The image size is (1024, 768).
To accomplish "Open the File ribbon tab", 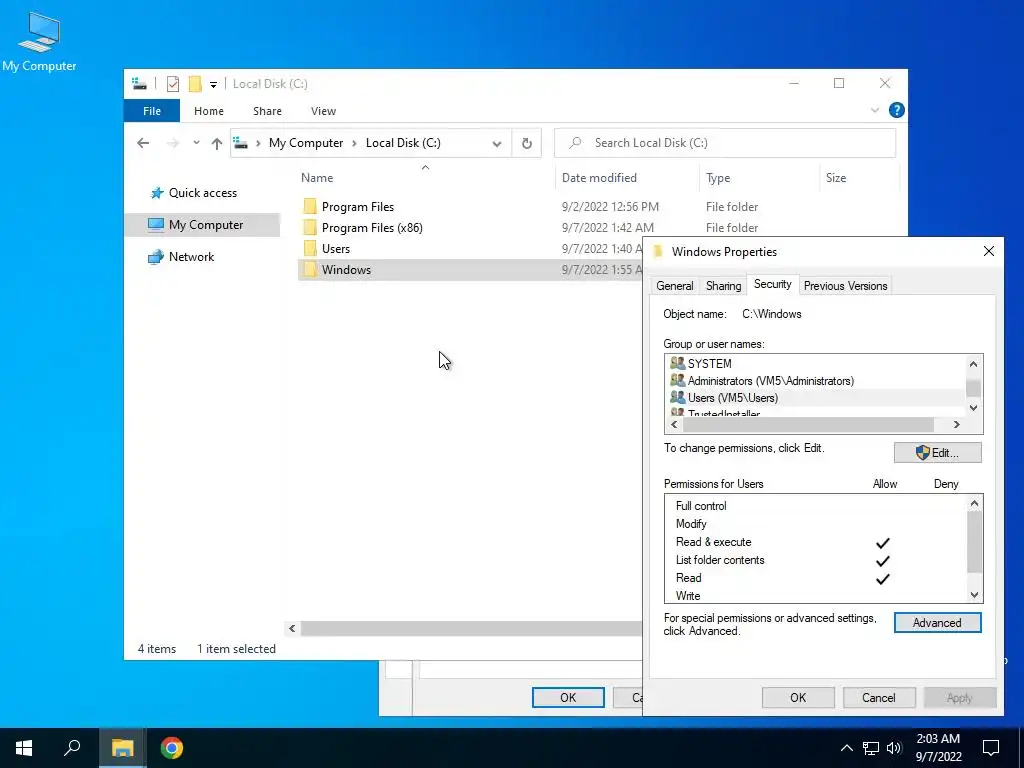I will point(152,111).
